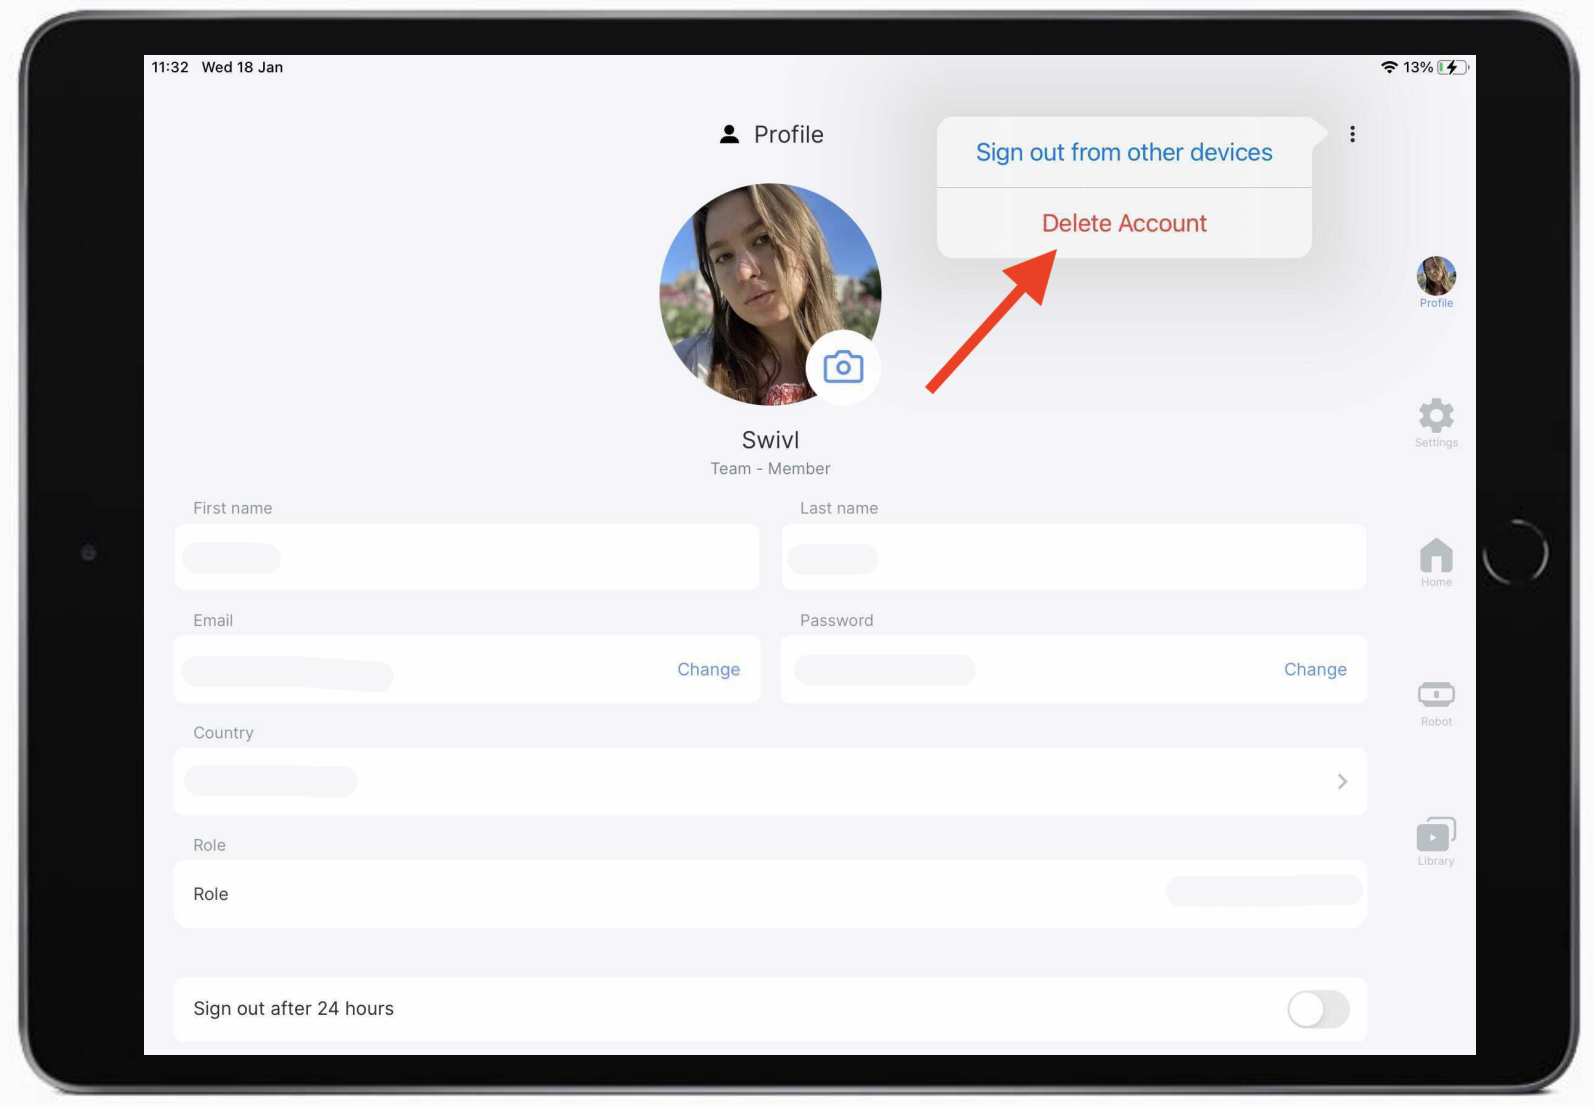Tap the camera icon to change photo

tap(843, 367)
